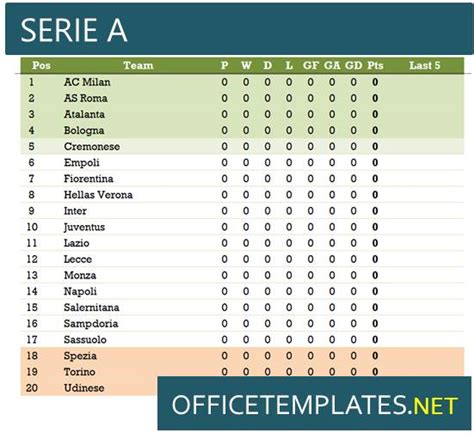Click Inter's points value cell
The width and height of the screenshot is (474, 439).
pyautogui.click(x=375, y=211)
